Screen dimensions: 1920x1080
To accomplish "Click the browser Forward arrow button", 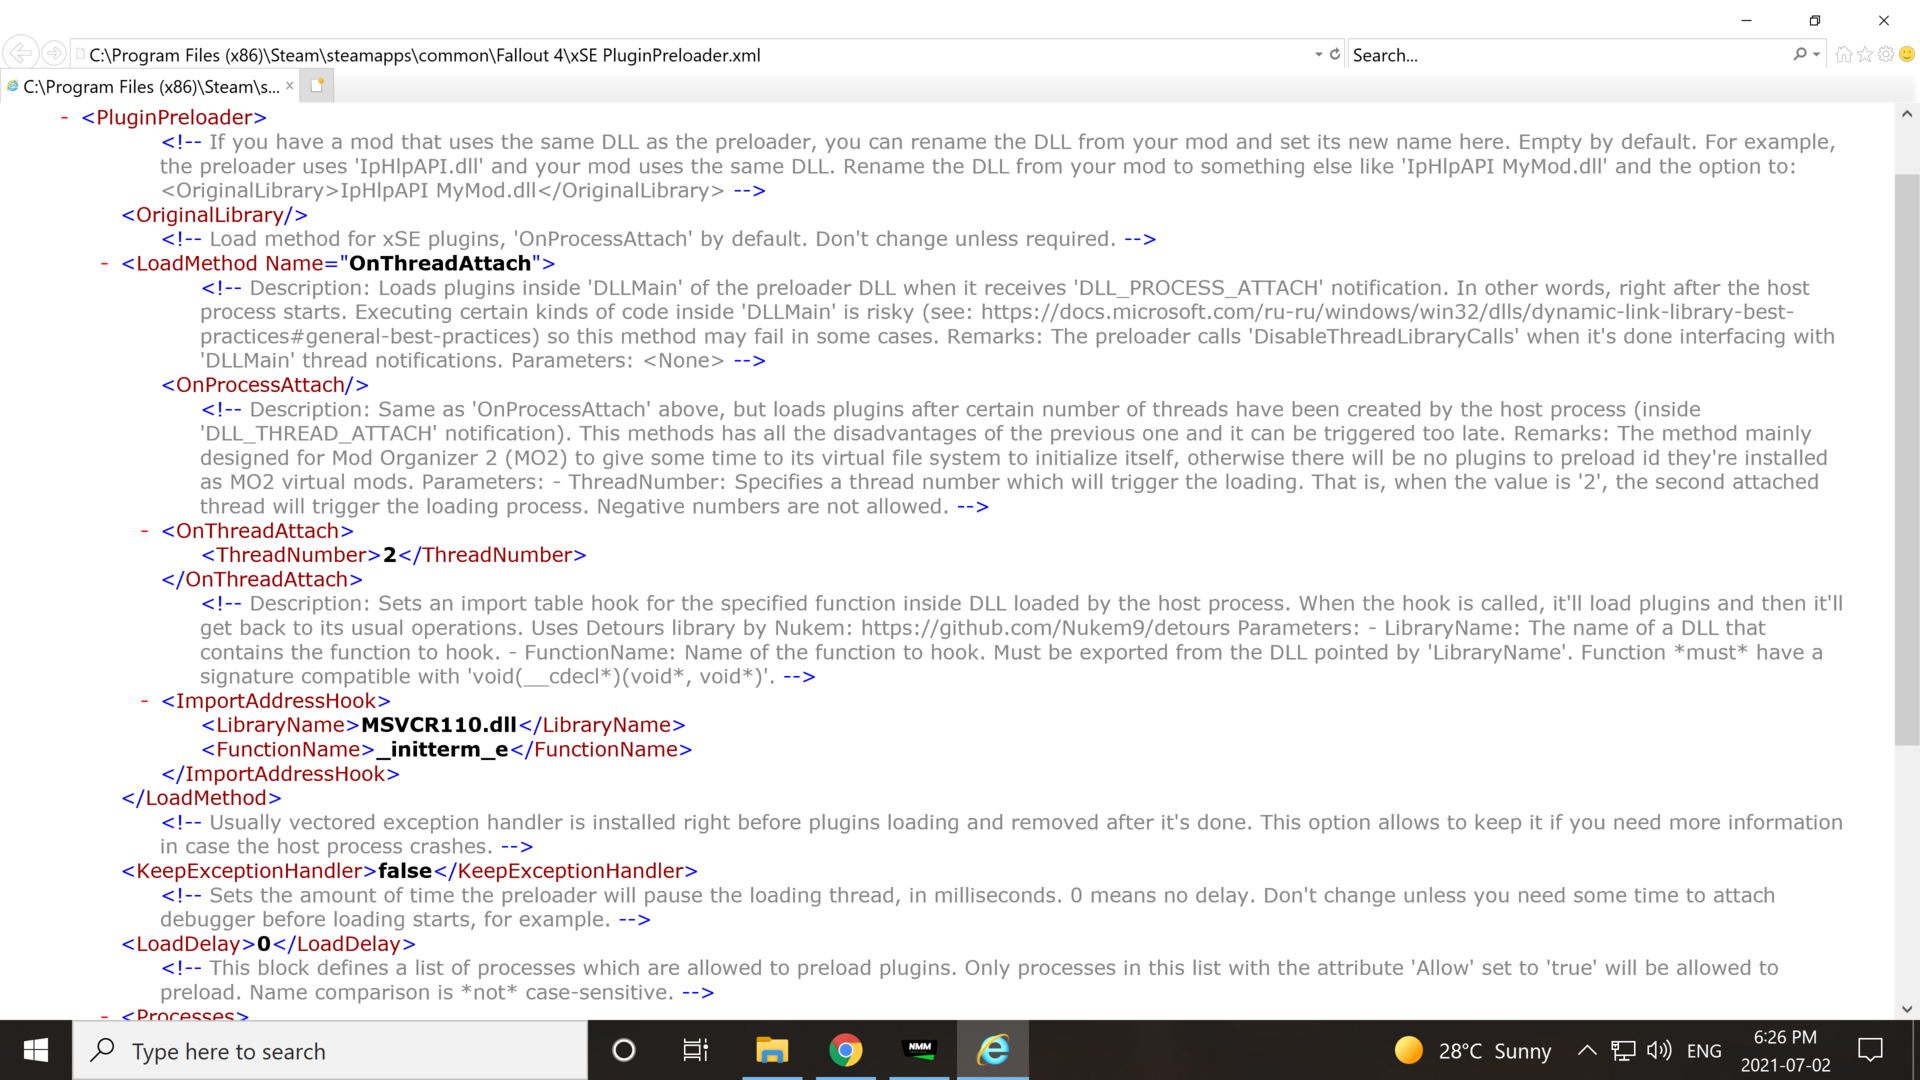I will tap(54, 54).
